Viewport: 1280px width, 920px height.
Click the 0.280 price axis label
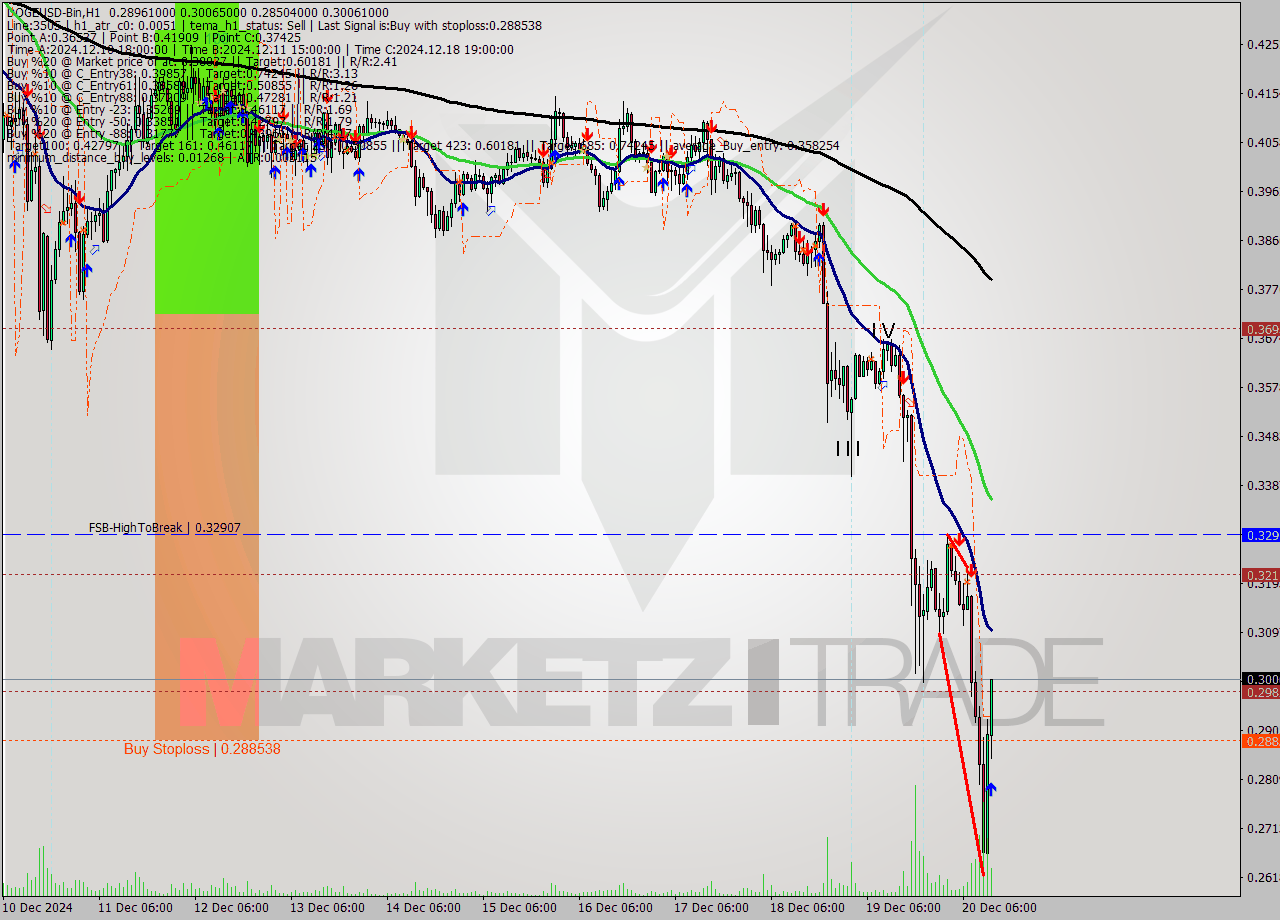(x=1262, y=779)
